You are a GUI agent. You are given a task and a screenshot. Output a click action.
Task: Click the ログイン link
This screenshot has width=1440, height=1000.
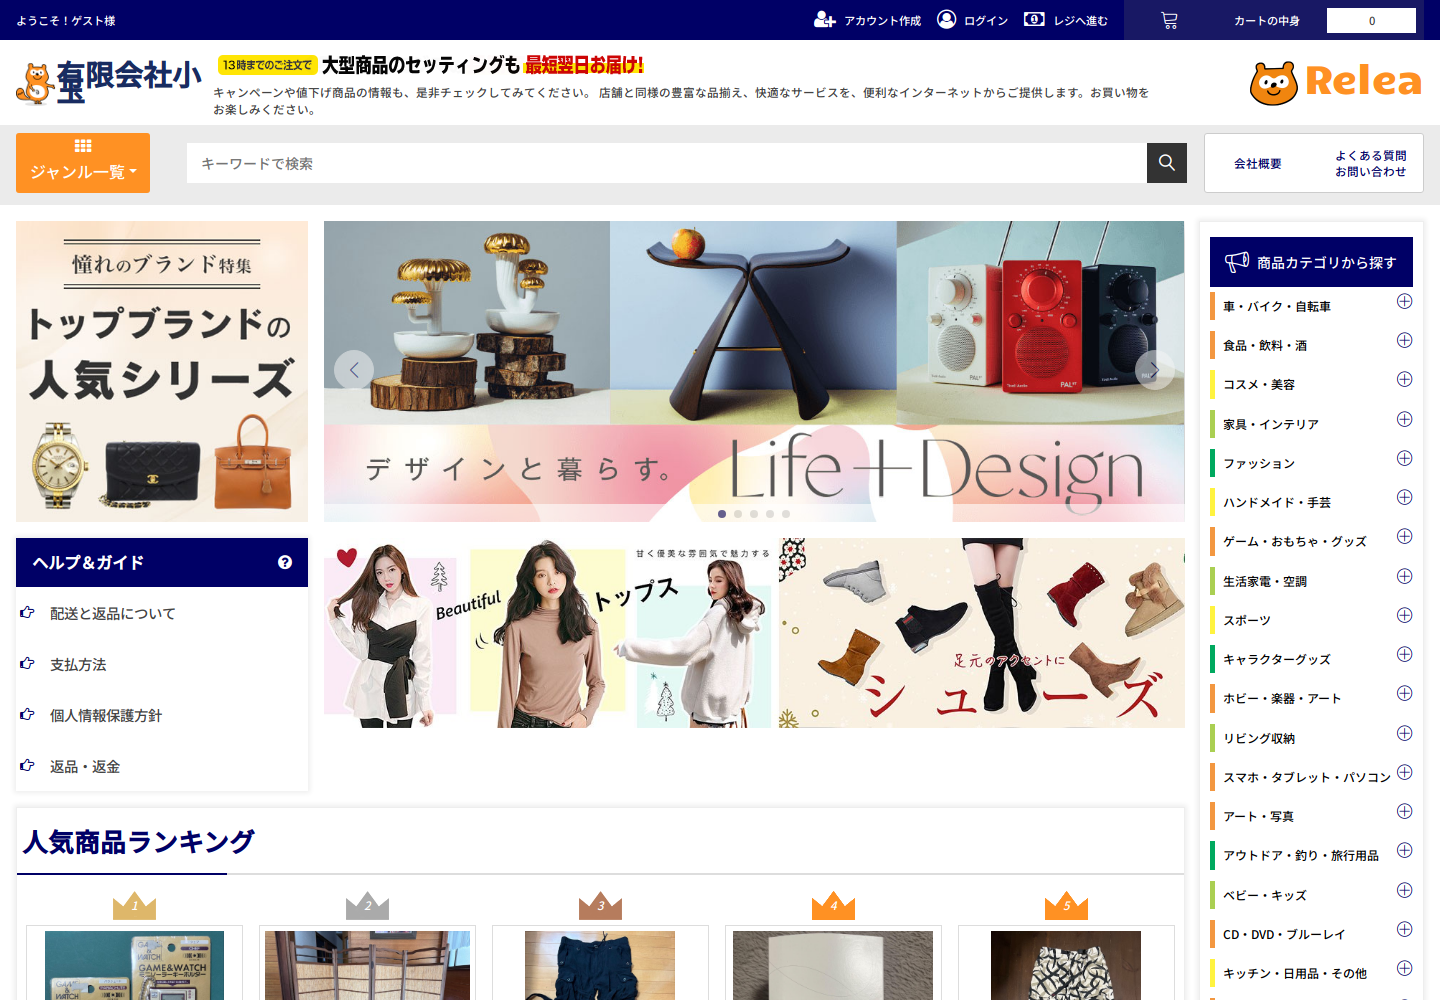point(986,20)
